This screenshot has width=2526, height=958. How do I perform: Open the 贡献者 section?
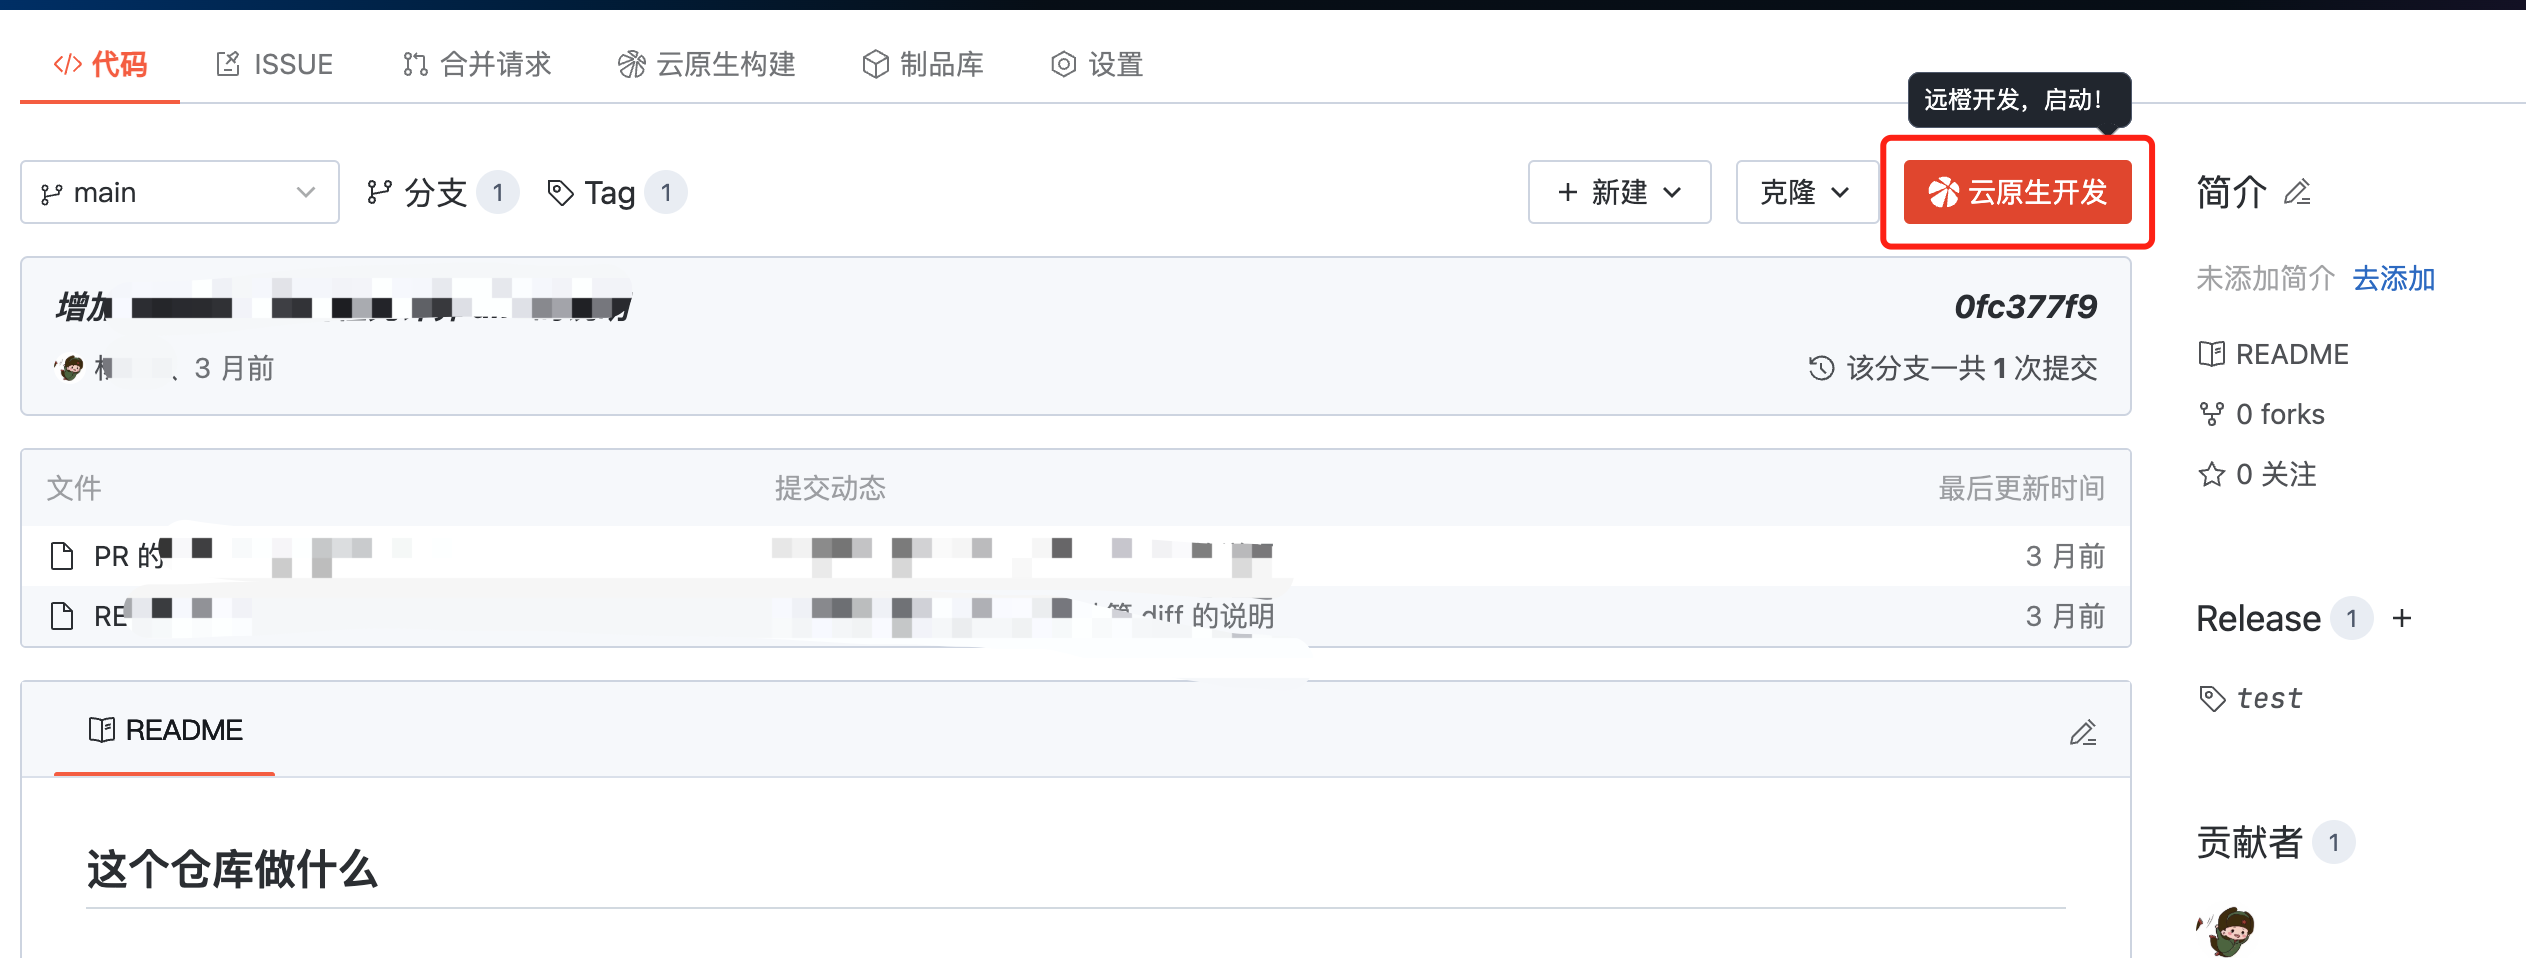click(2249, 842)
